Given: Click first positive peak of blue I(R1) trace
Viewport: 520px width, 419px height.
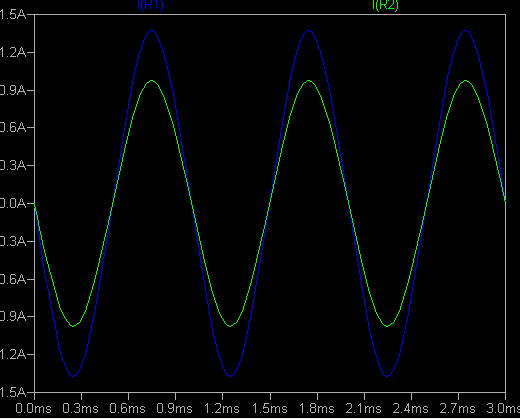Looking at the screenshot, I should [152, 30].
